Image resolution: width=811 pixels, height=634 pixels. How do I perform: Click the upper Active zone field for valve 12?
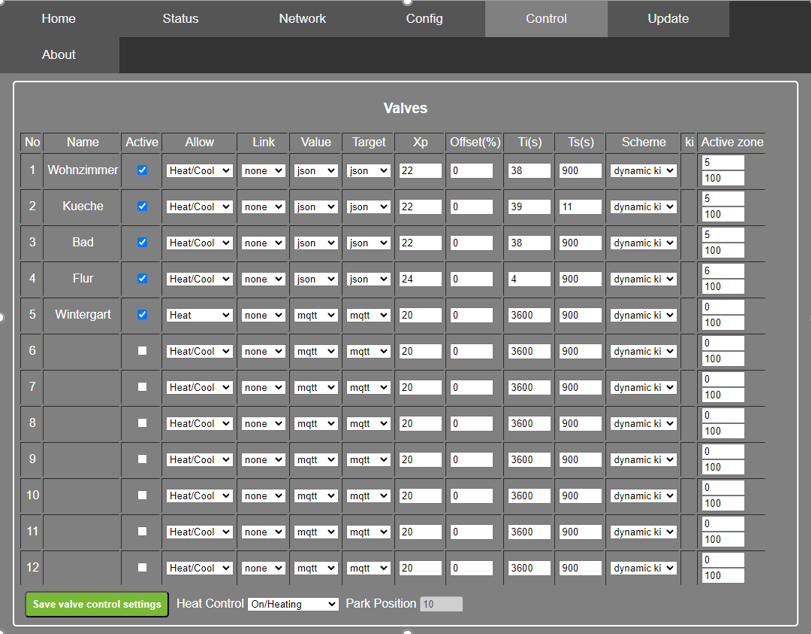pos(723,560)
